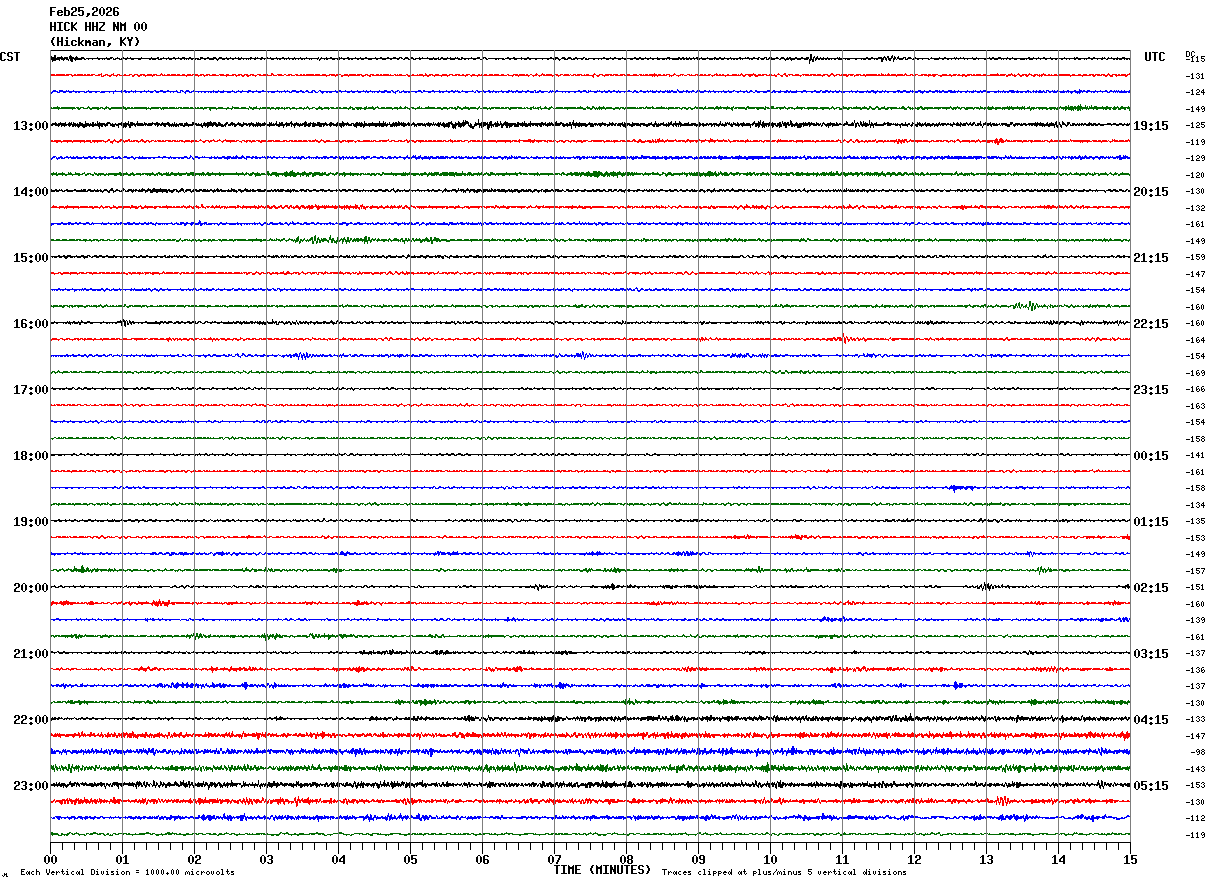Viewport: 1210px width, 886px height.
Task: Click the 00:15 UTC time label
Action: (1150, 456)
